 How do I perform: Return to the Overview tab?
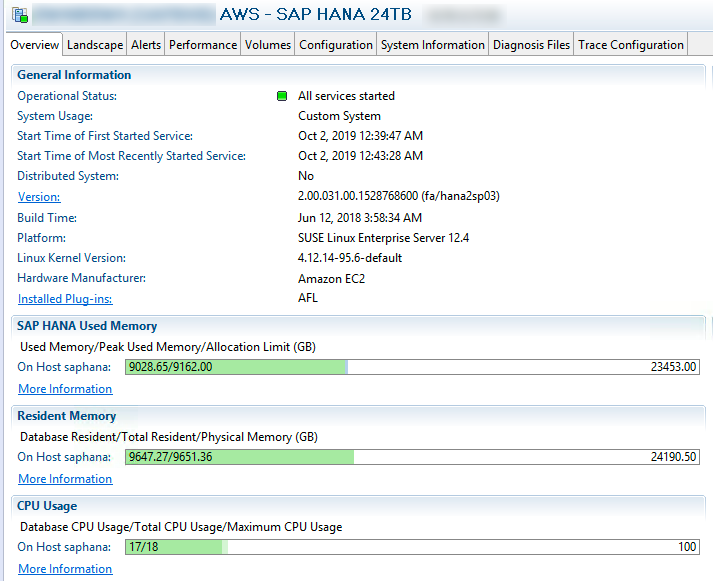click(35, 45)
